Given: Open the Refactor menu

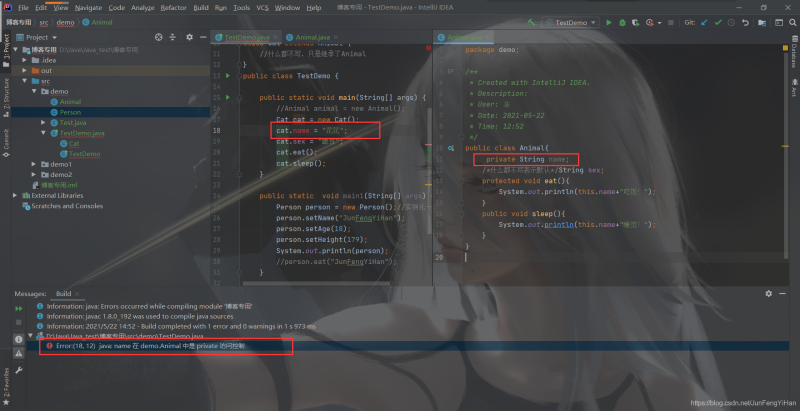Looking at the screenshot, I should 173,8.
